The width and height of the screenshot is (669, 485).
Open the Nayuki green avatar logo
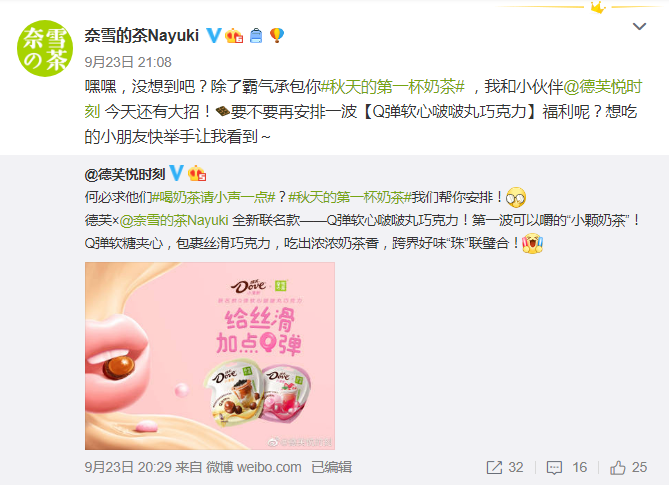pos(45,48)
